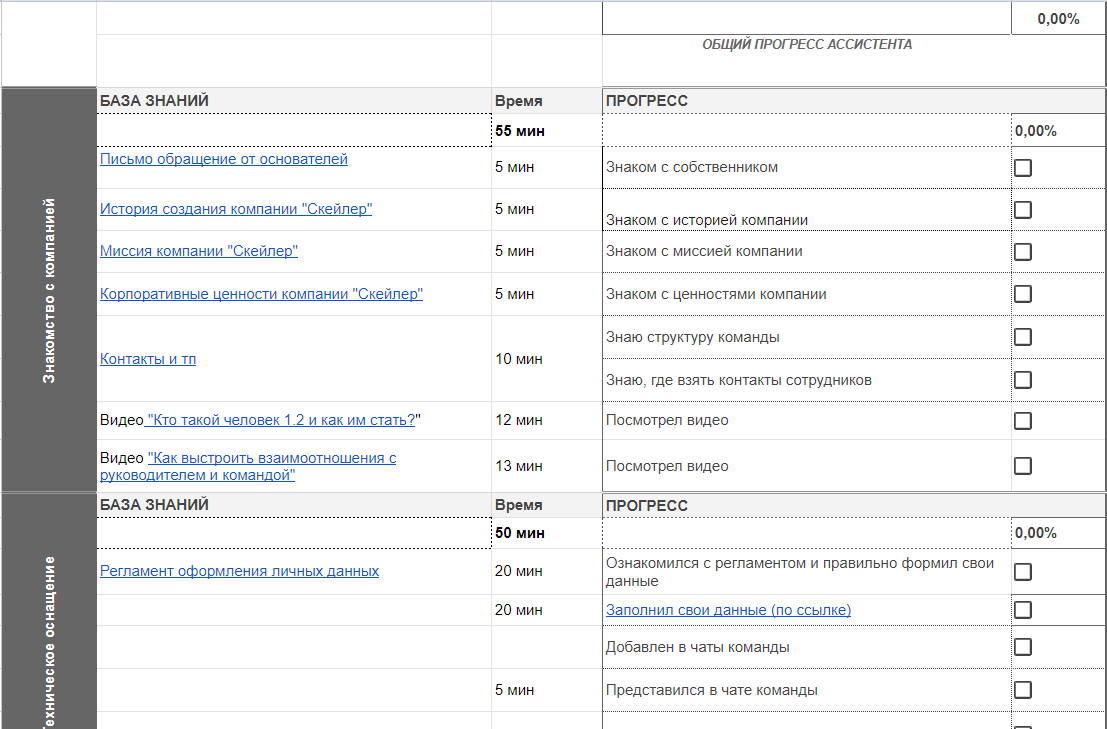Follow the "Заполнил свои данные (по ссылке)" link

tap(728, 610)
